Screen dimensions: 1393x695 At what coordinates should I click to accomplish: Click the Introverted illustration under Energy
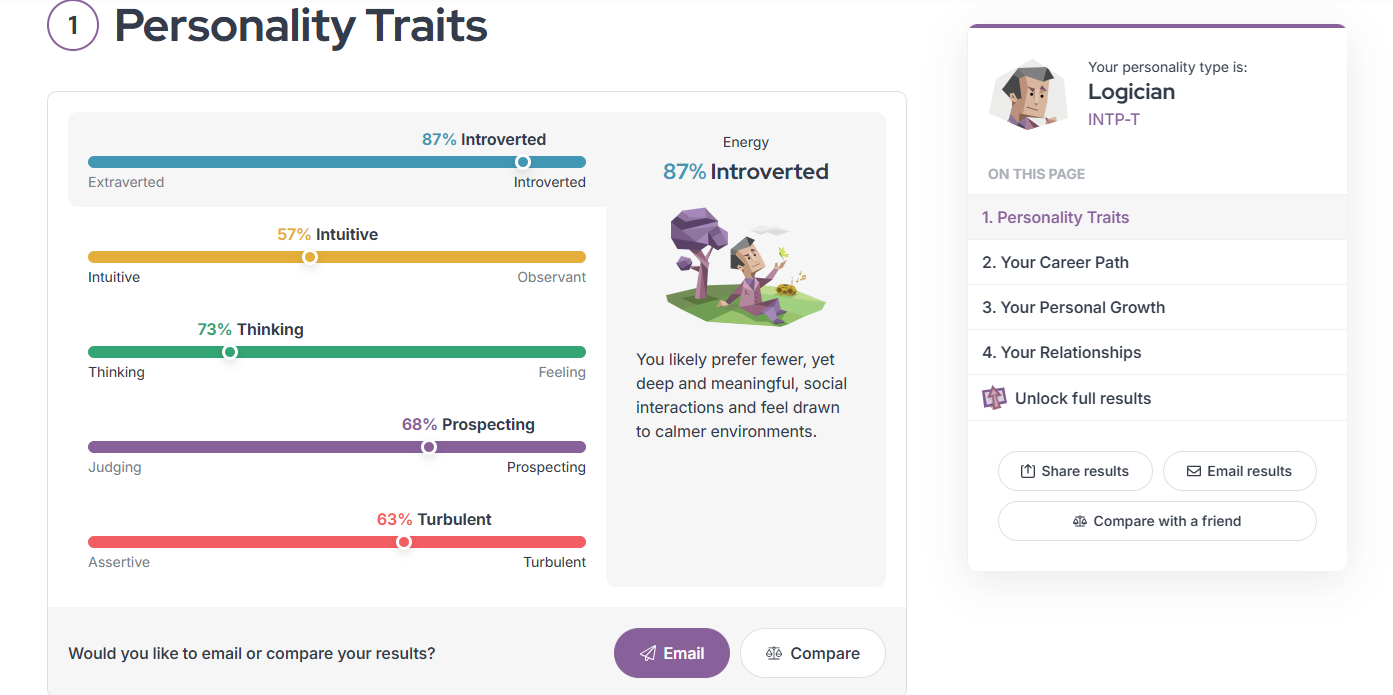point(746,266)
